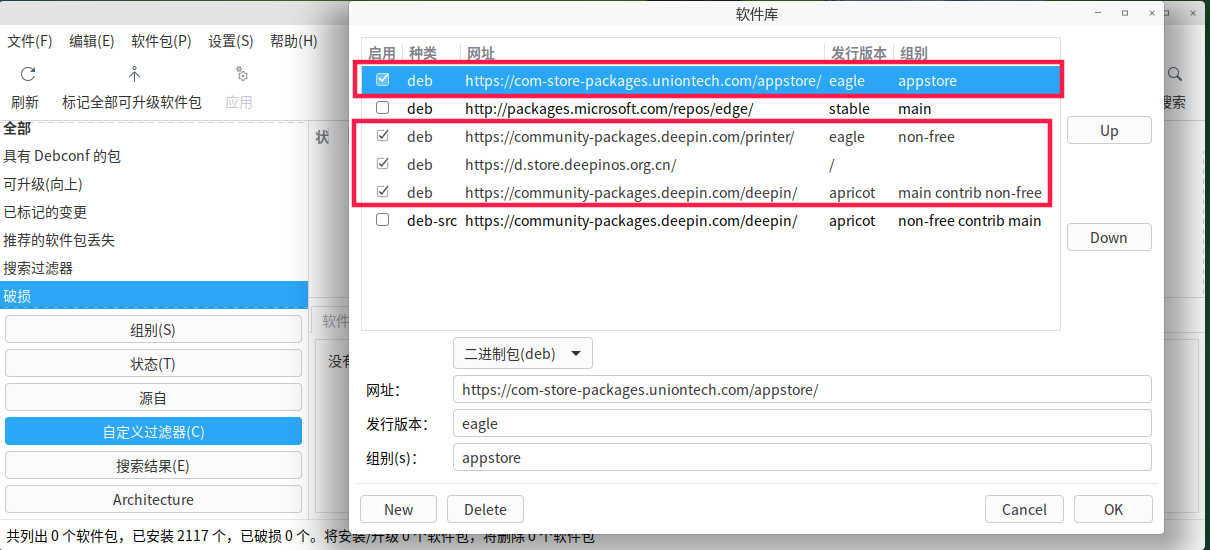Screen dimensions: 1210x550
Task: Click the 源自 filter button
Action: (x=153, y=398)
